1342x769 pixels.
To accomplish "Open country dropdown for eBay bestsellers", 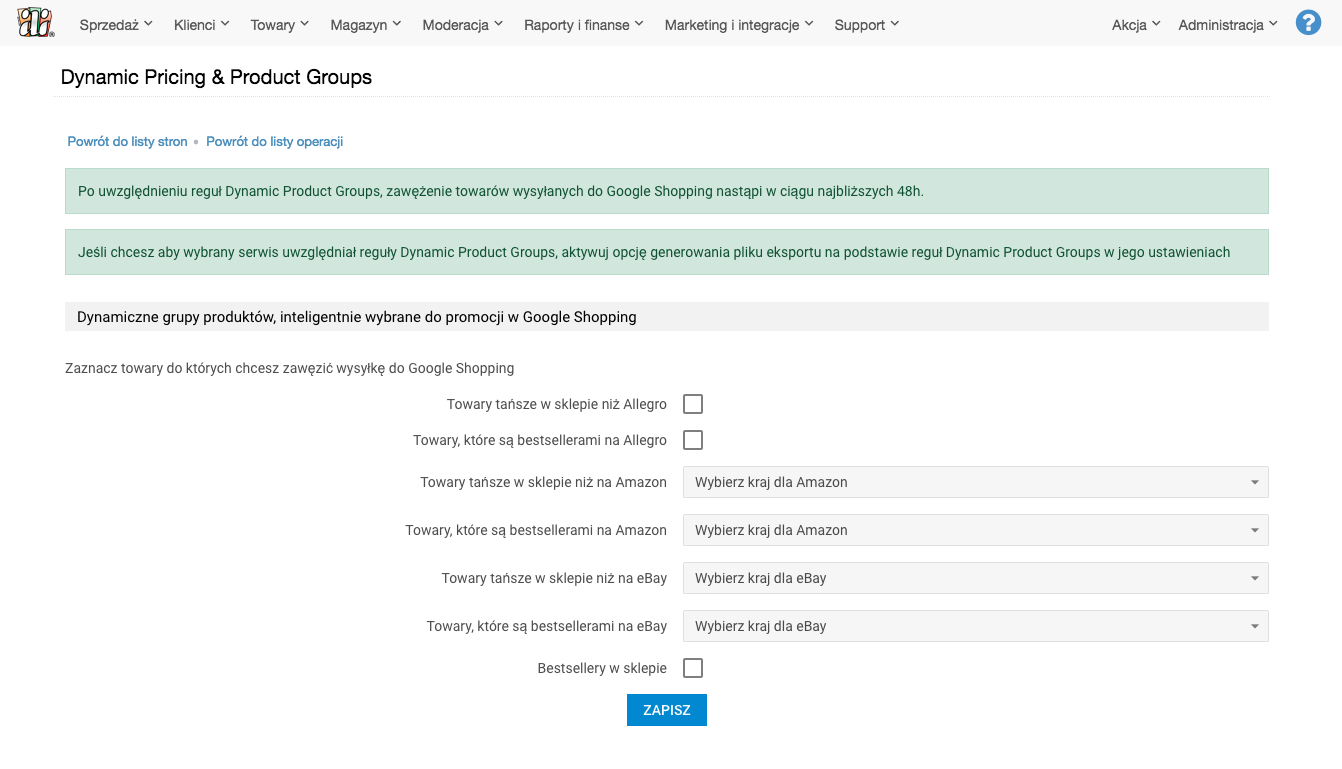I will click(x=976, y=626).
